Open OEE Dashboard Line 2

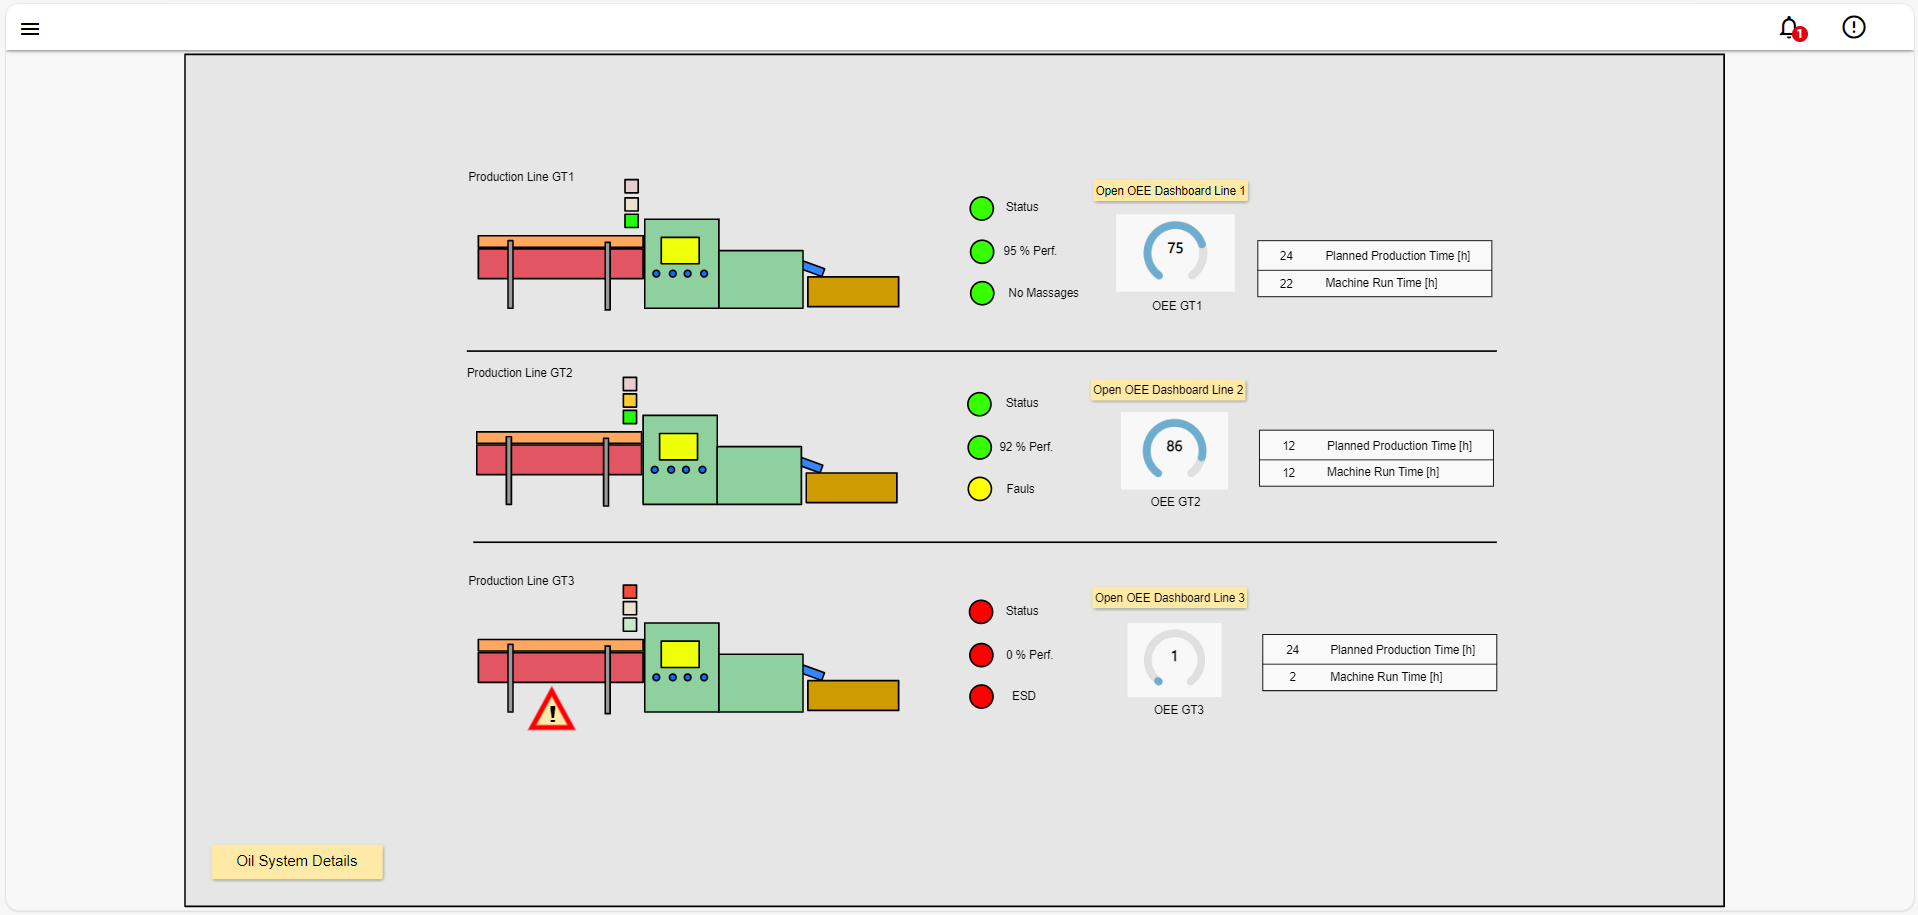click(1167, 390)
